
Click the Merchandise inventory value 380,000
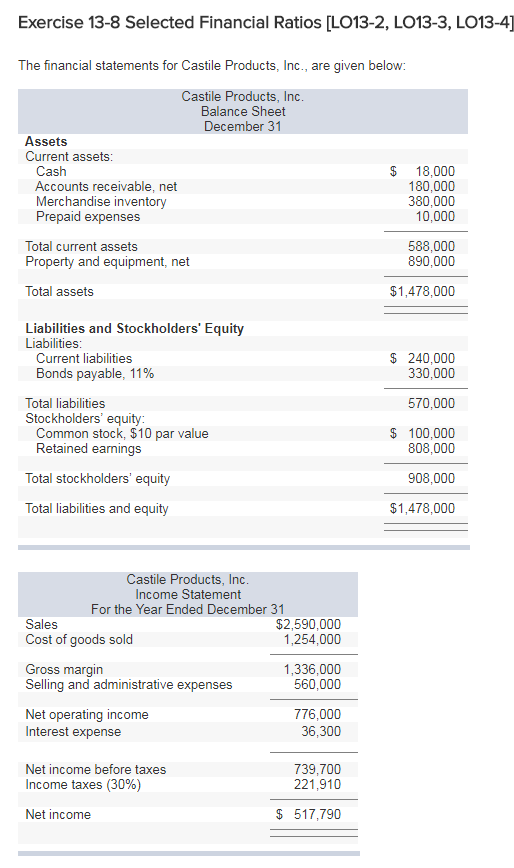coord(432,202)
